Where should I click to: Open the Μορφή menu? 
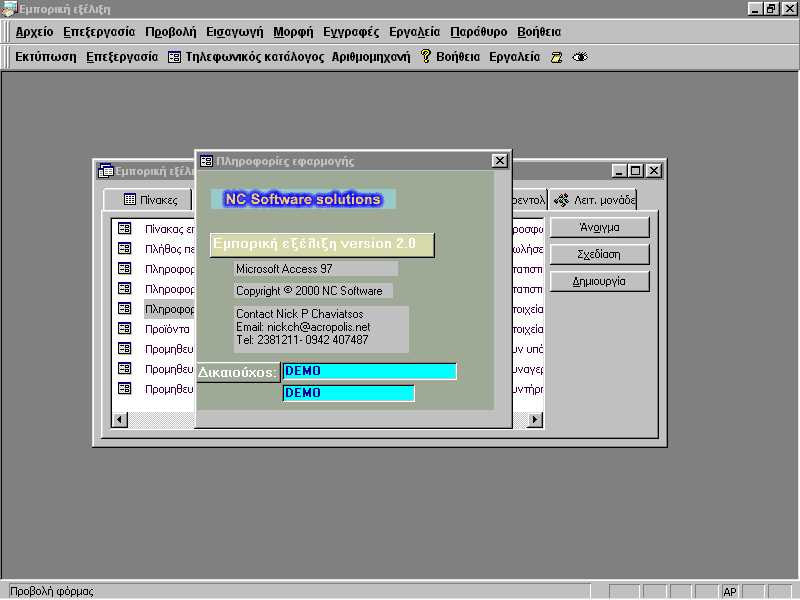tap(293, 32)
